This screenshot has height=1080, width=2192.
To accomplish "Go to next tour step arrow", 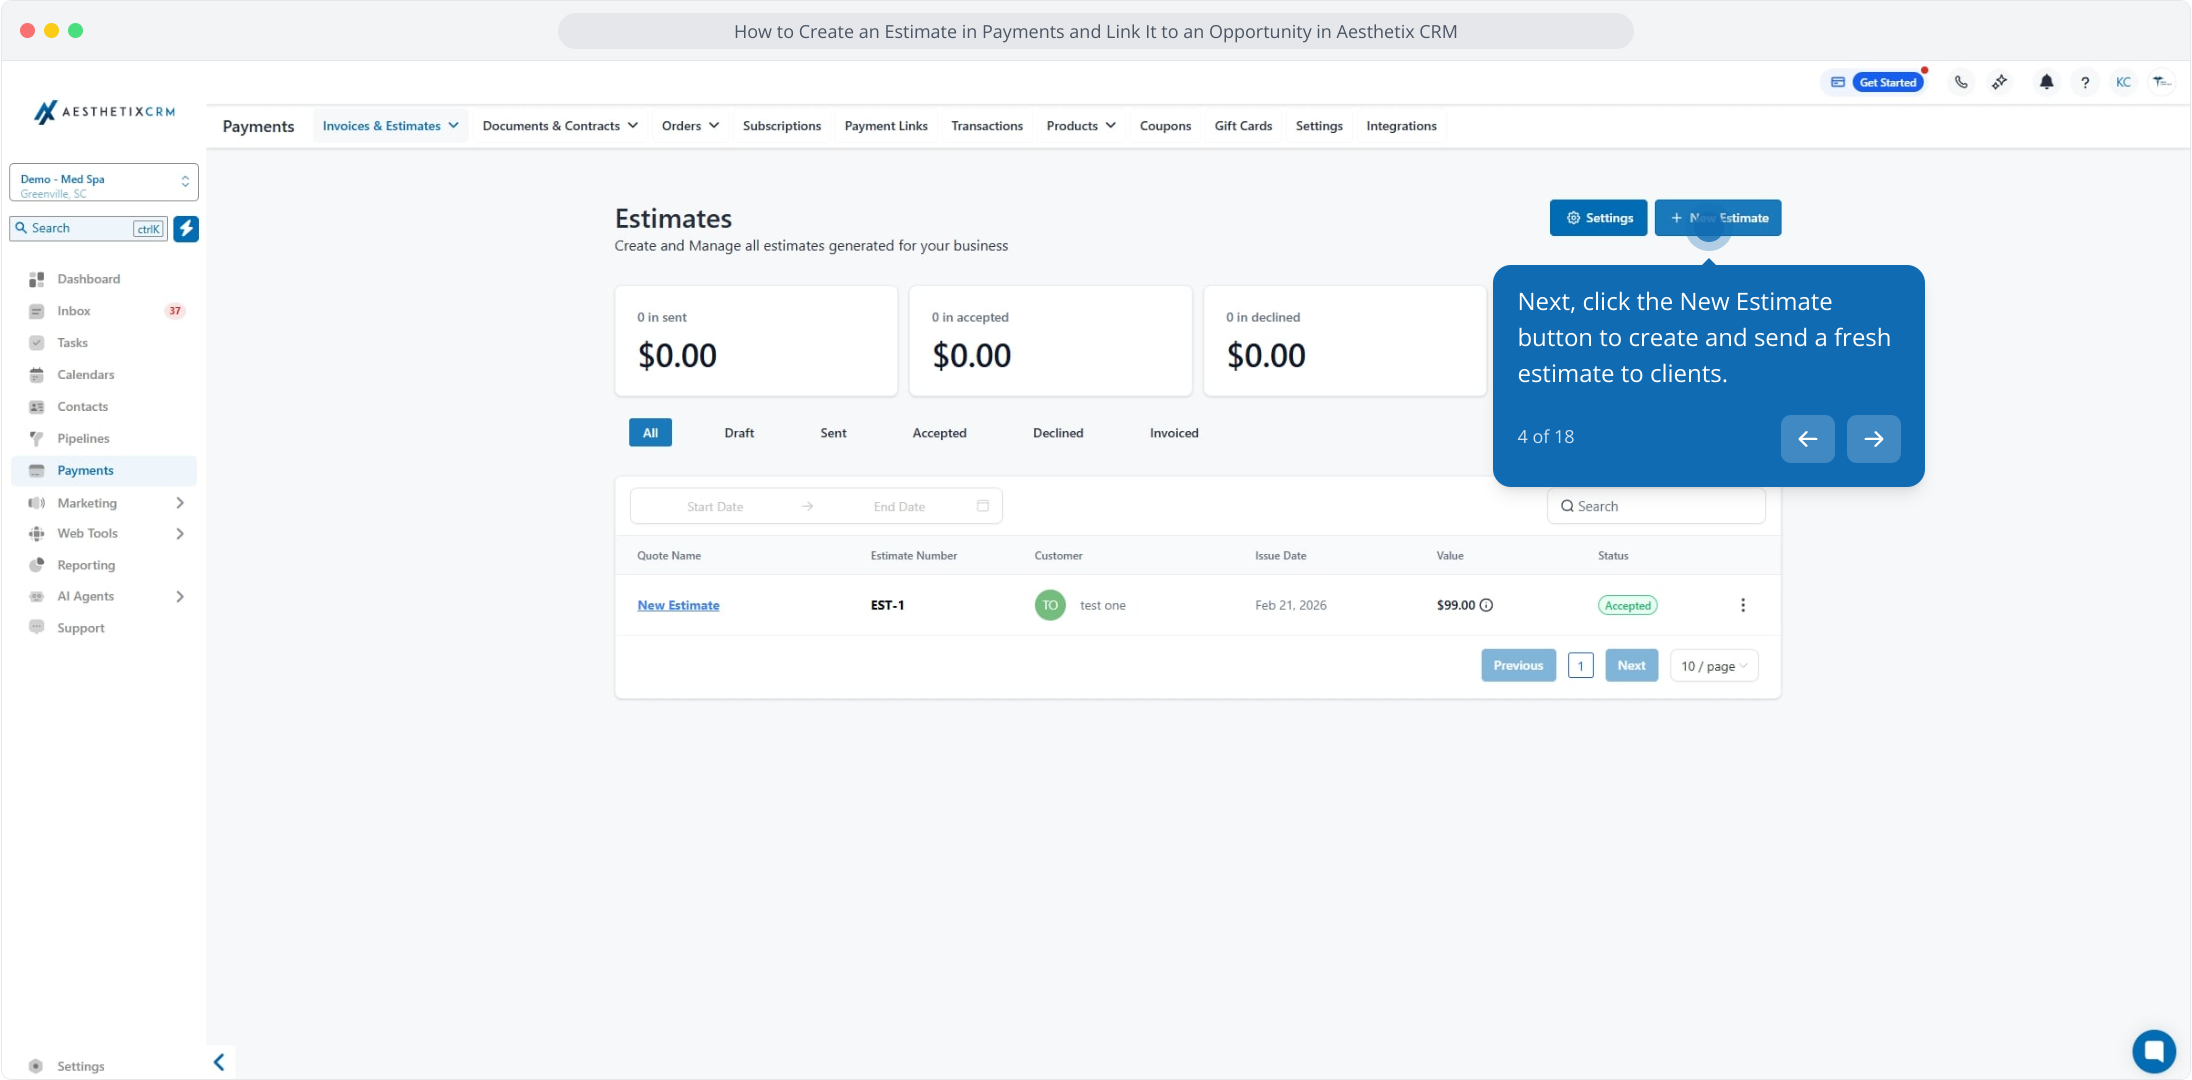I will [x=1873, y=438].
